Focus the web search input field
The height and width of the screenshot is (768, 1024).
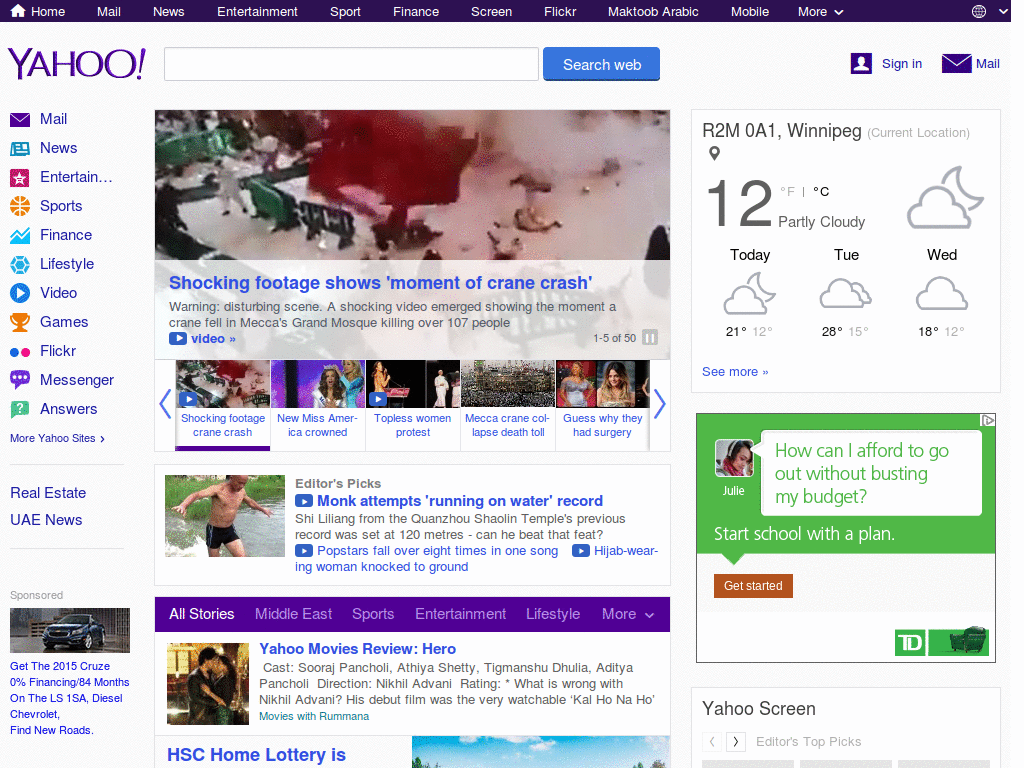pyautogui.click(x=351, y=64)
